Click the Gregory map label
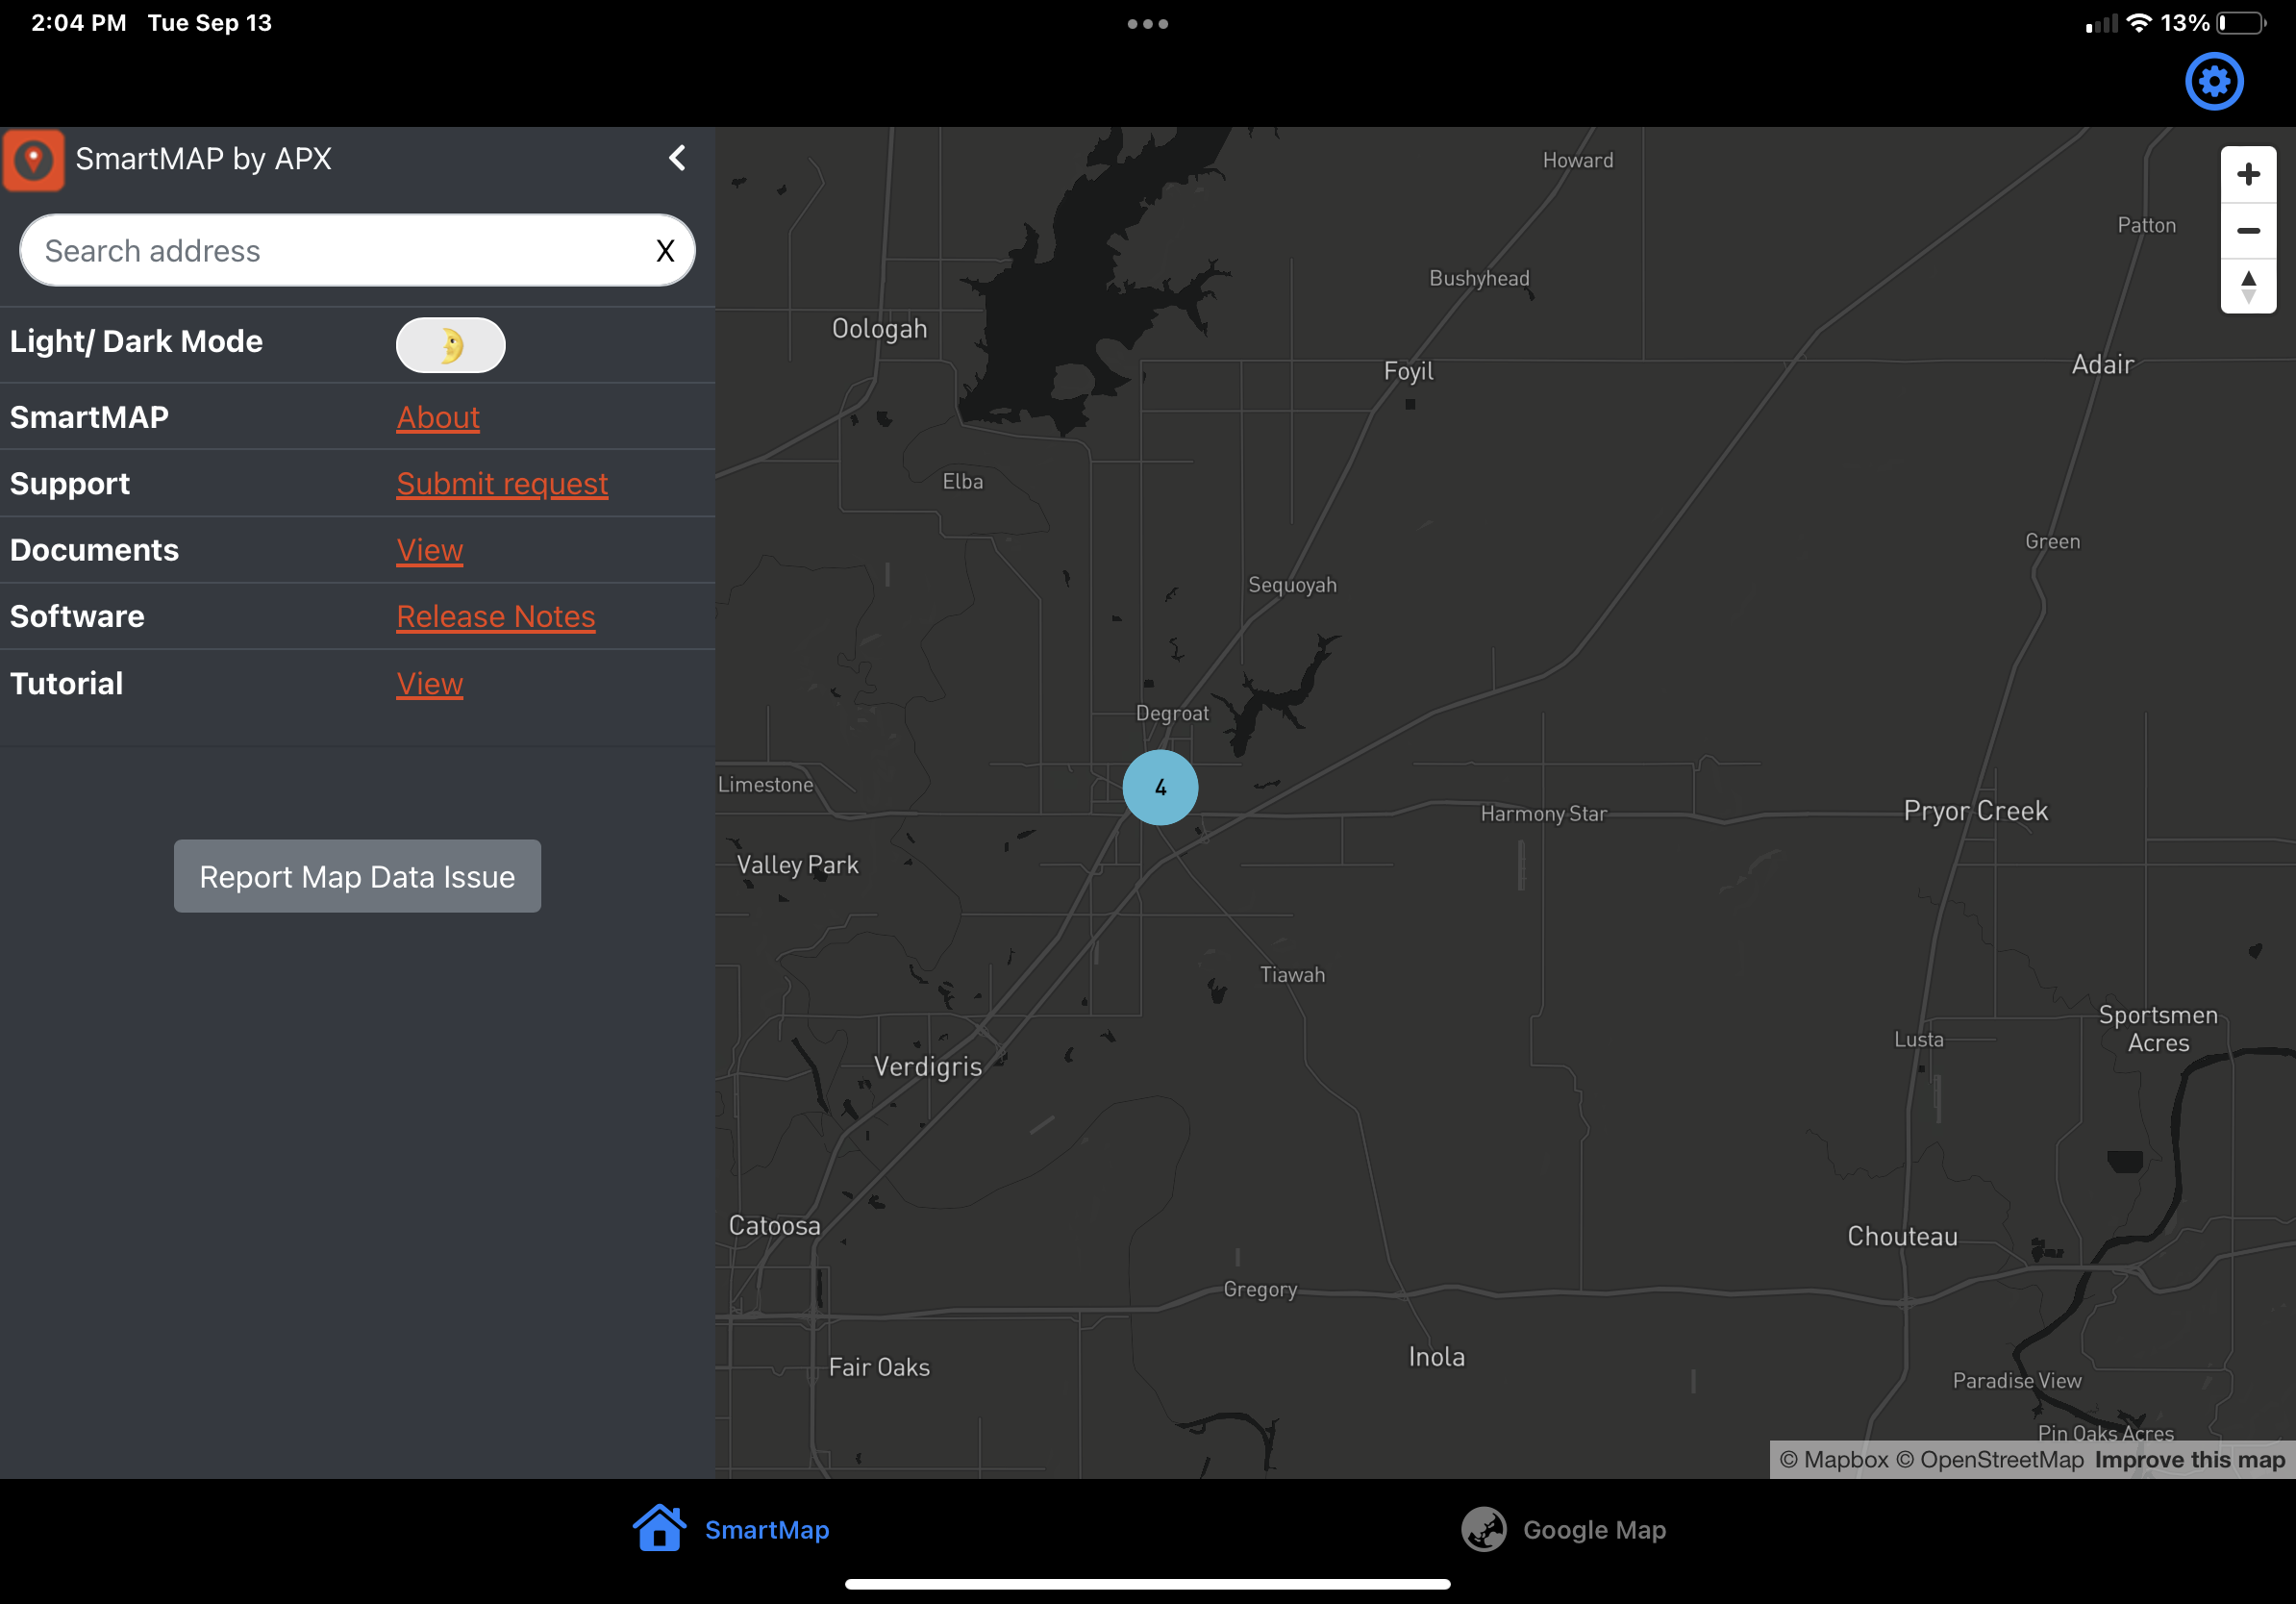 click(x=1260, y=1290)
